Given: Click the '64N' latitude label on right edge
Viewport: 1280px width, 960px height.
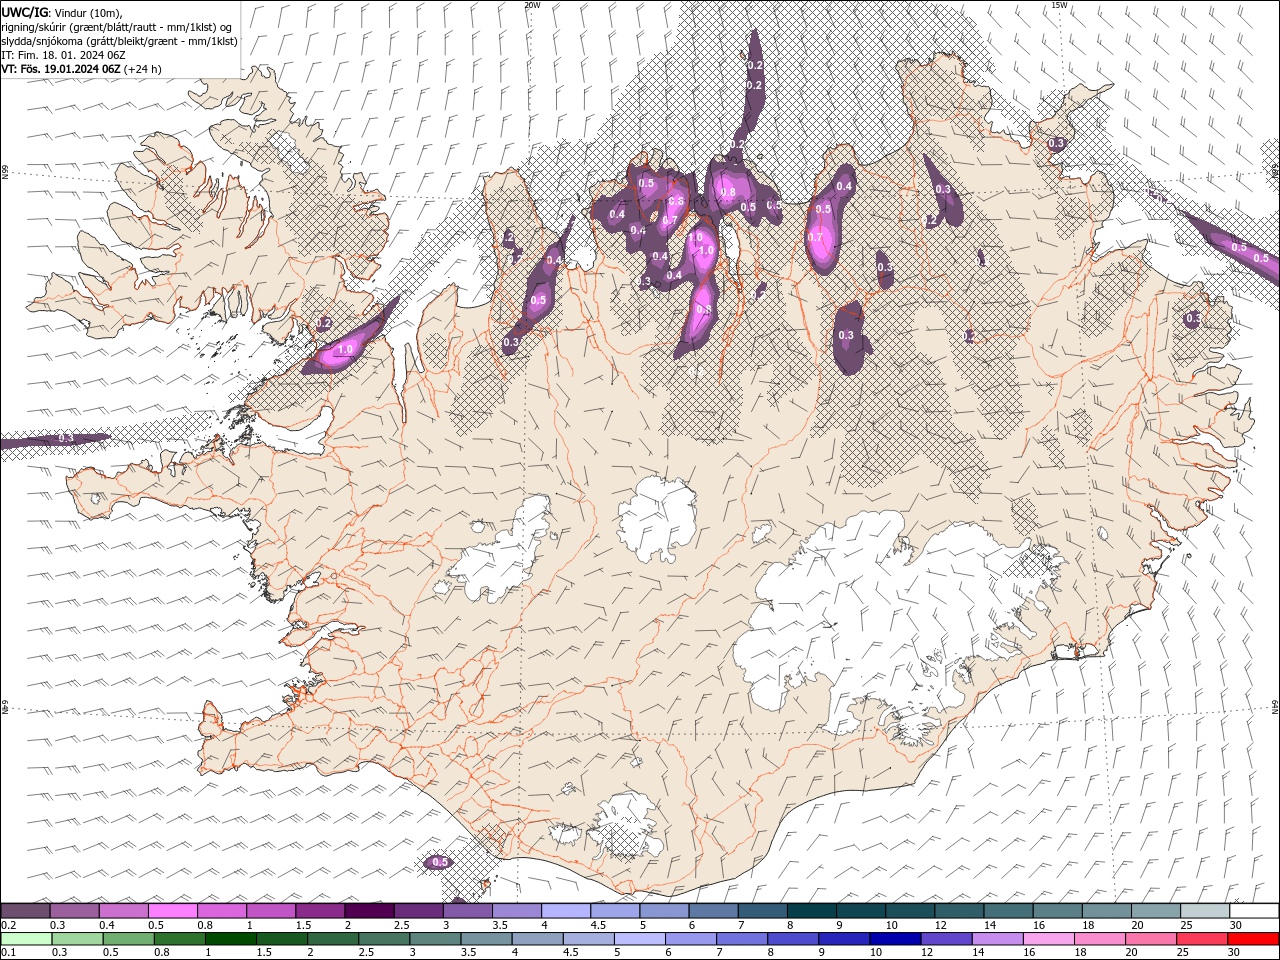Looking at the screenshot, I should click(1275, 706).
